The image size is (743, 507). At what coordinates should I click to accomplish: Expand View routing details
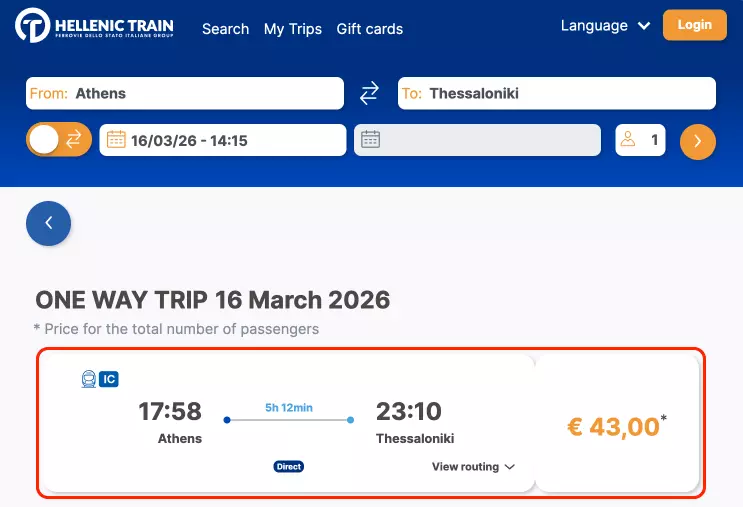(473, 467)
